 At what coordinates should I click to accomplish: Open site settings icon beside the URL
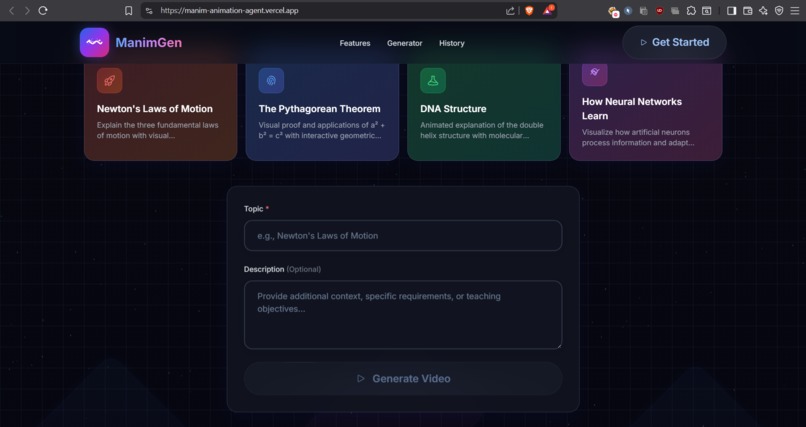click(149, 10)
